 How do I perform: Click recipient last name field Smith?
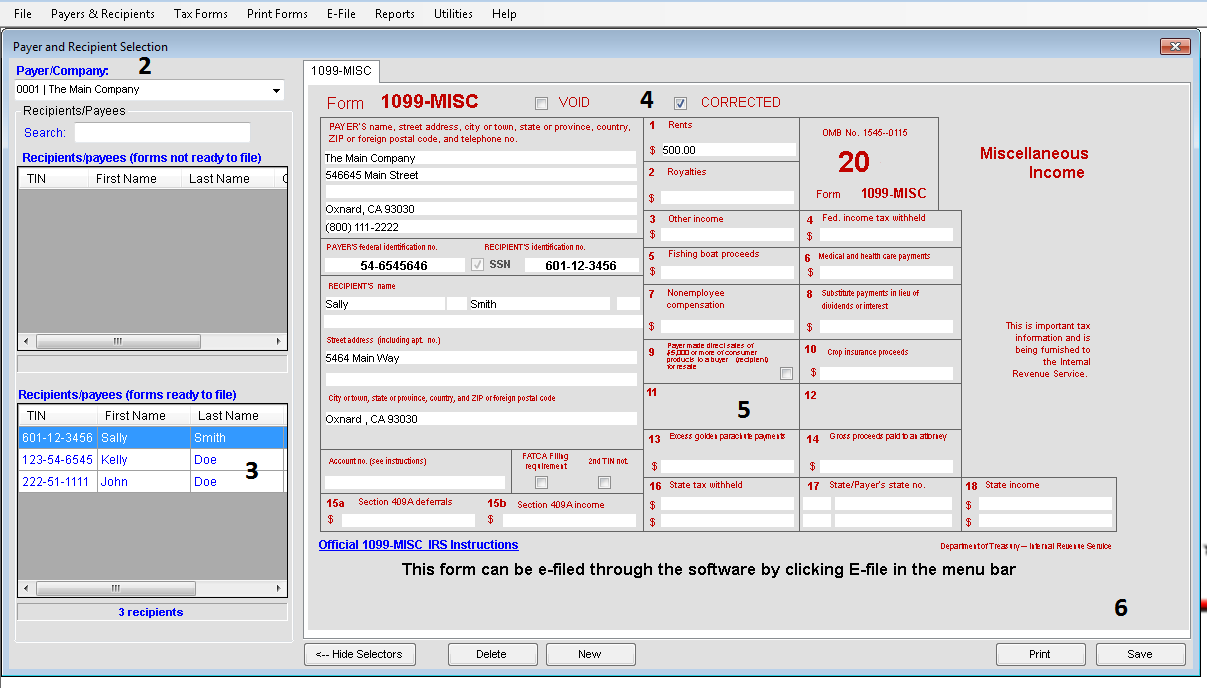point(539,304)
